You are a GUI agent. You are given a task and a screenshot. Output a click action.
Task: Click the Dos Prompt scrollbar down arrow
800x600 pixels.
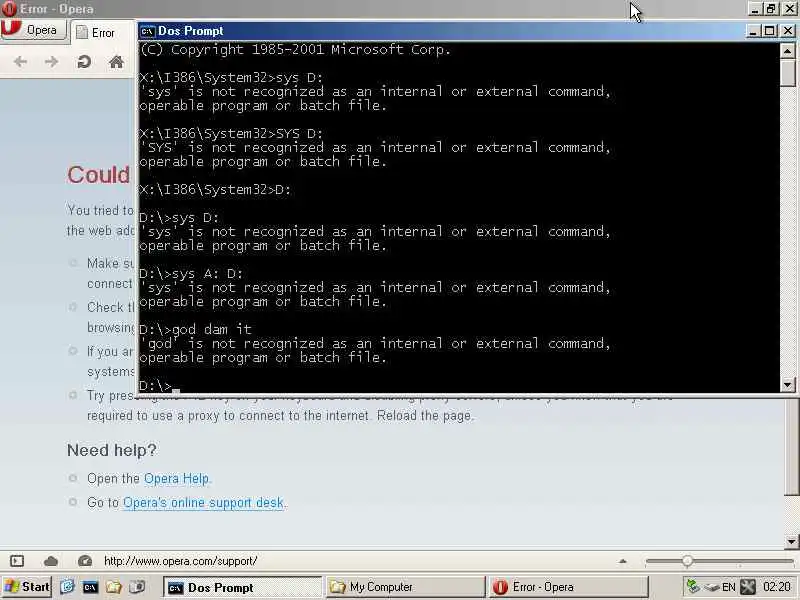787,385
